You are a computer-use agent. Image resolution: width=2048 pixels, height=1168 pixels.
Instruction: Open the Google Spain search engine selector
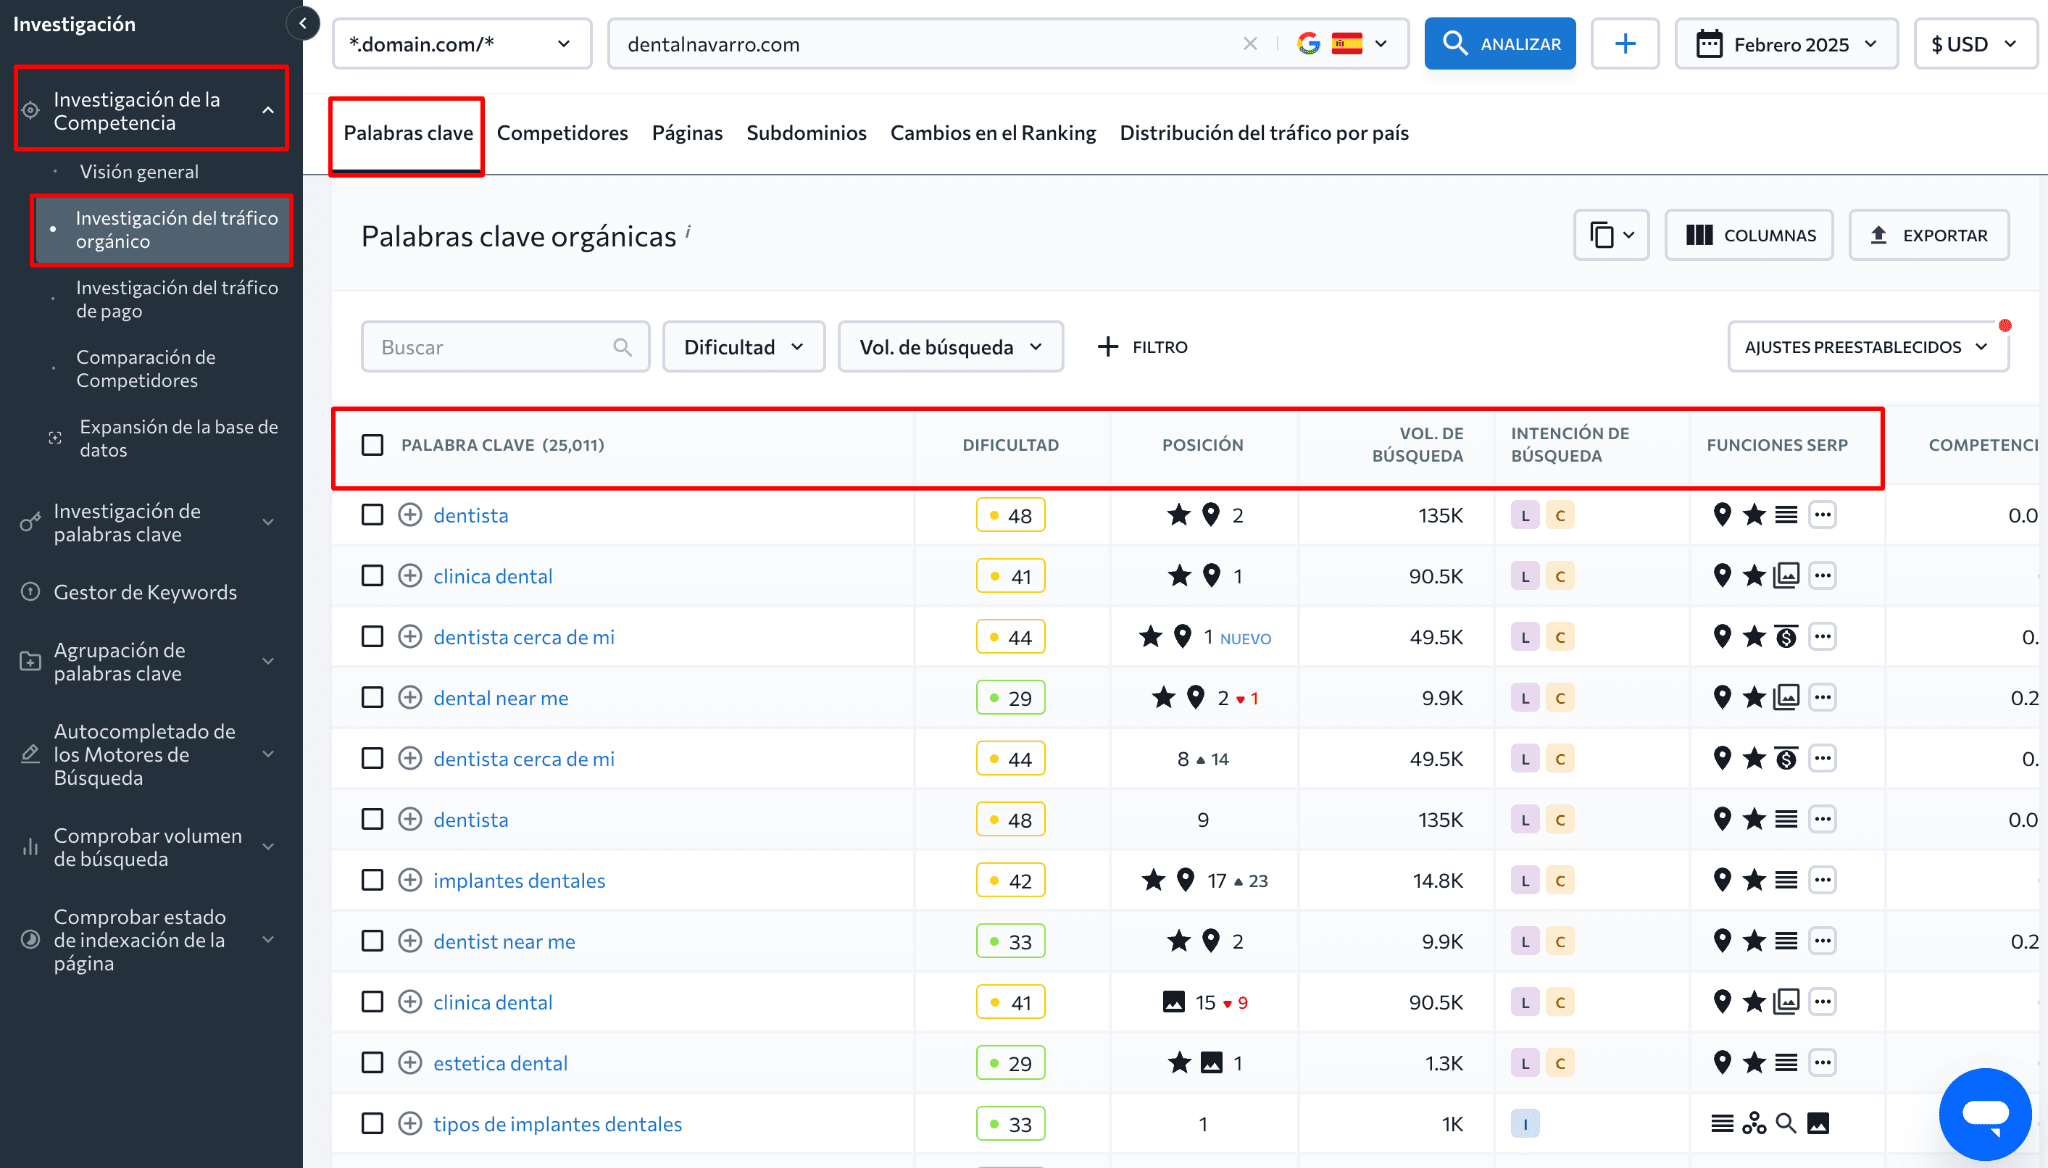1343,44
